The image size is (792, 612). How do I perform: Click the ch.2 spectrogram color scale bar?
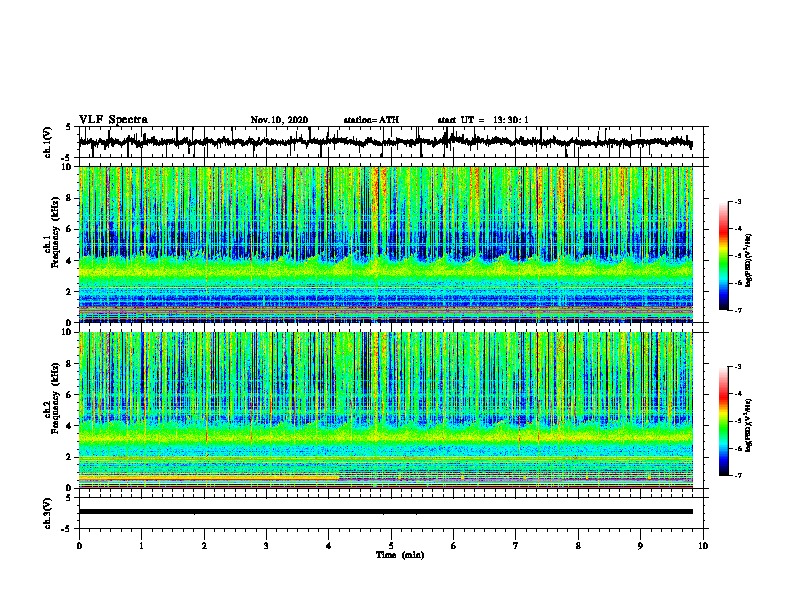[723, 421]
